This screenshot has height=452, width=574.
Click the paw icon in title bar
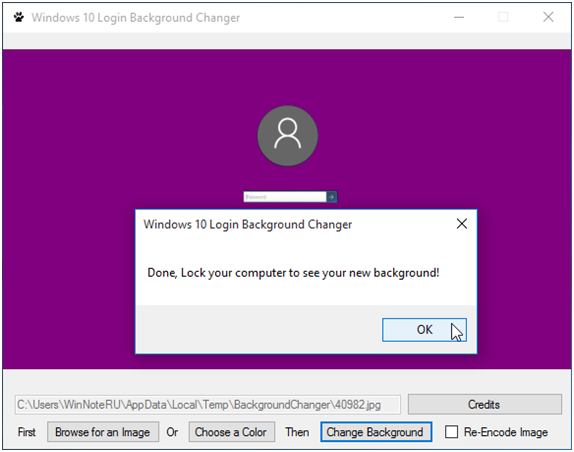point(19,17)
